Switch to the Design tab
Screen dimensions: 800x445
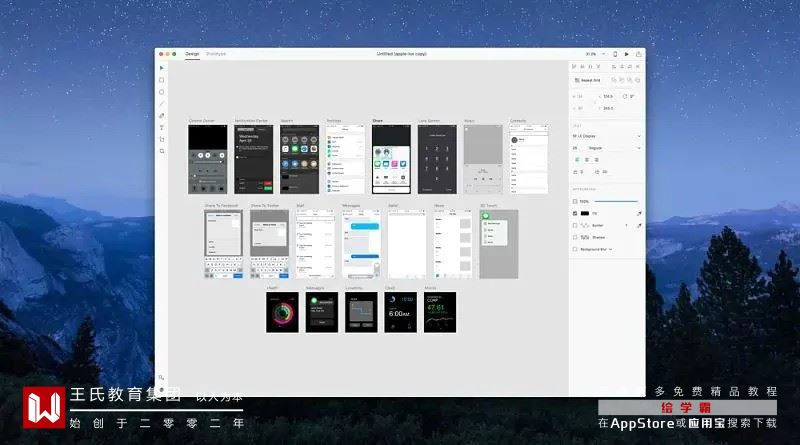pyautogui.click(x=192, y=54)
